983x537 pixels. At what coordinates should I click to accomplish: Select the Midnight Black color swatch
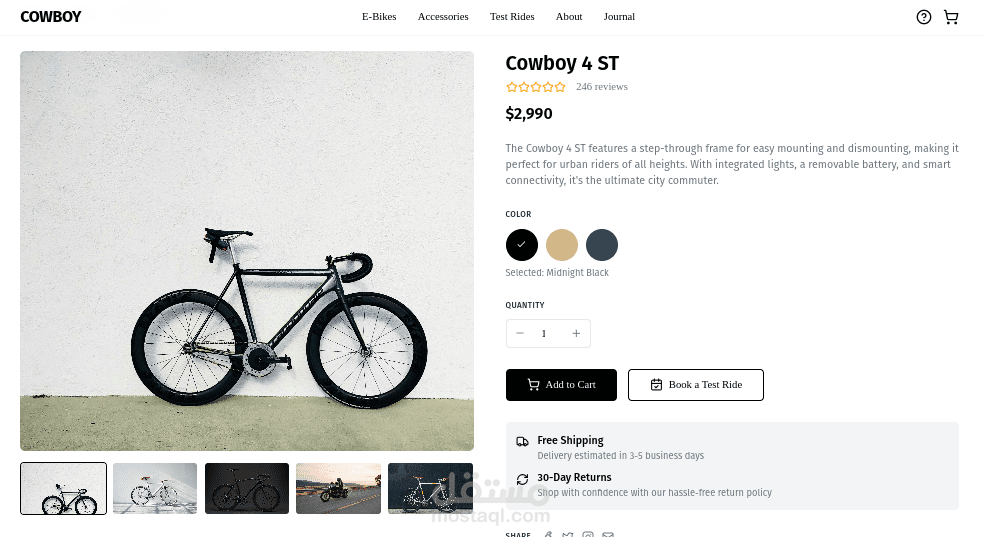coord(521,245)
